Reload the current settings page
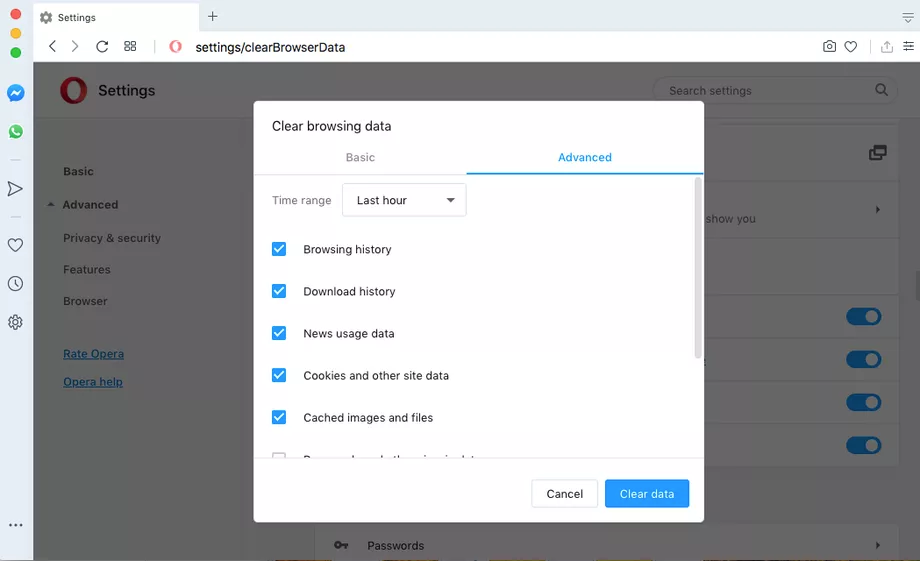This screenshot has width=920, height=561. click(102, 46)
